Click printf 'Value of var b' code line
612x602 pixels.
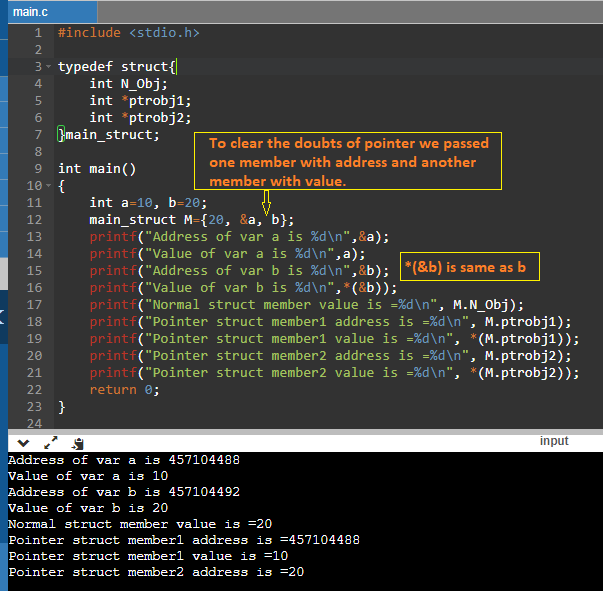243,288
